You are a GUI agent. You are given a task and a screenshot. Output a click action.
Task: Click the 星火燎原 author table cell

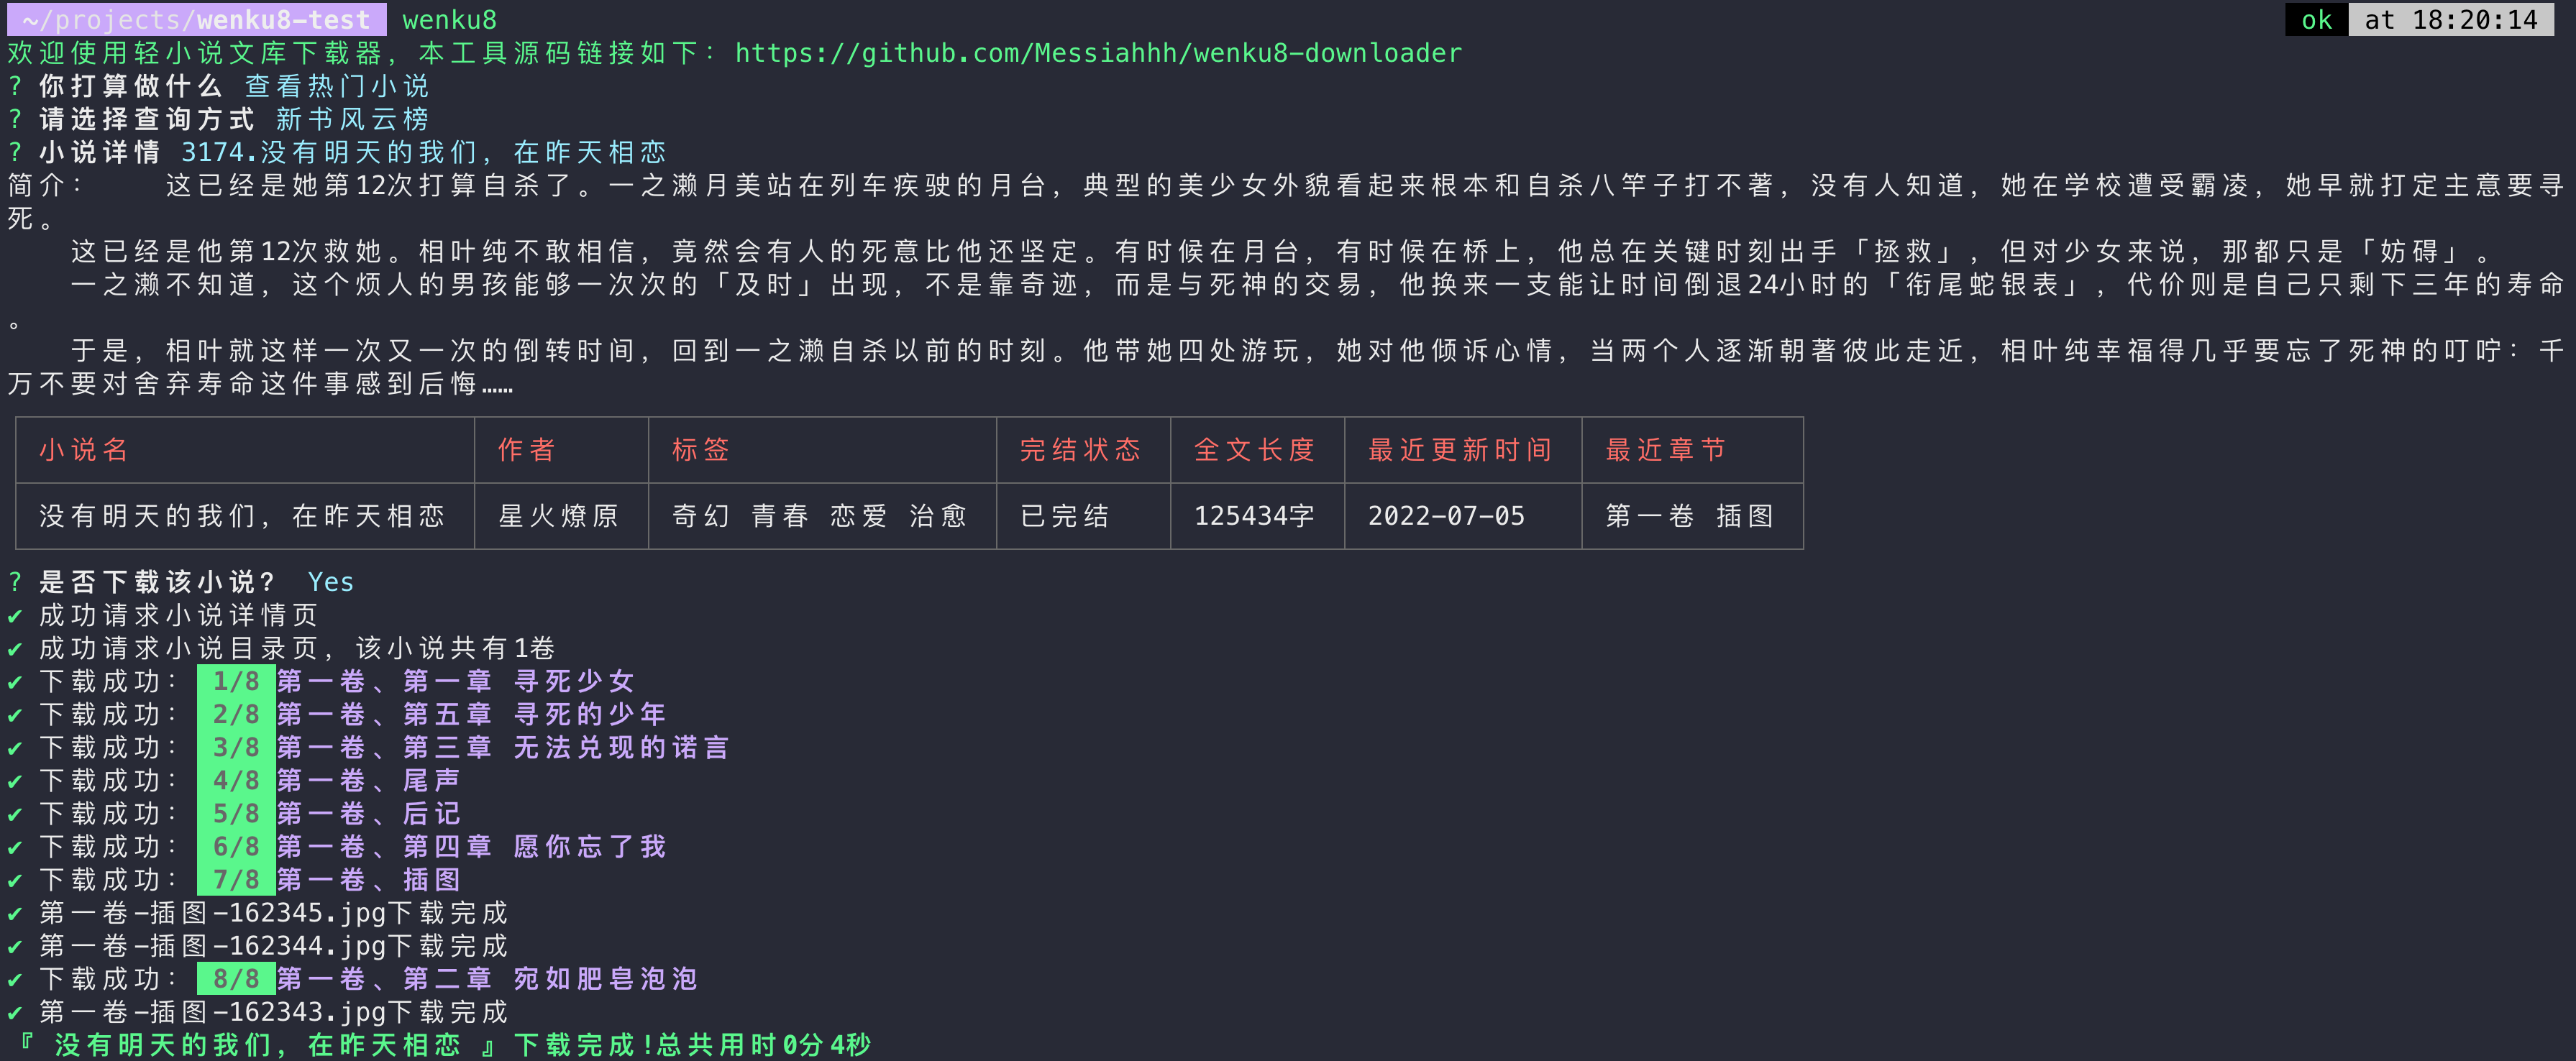click(558, 516)
